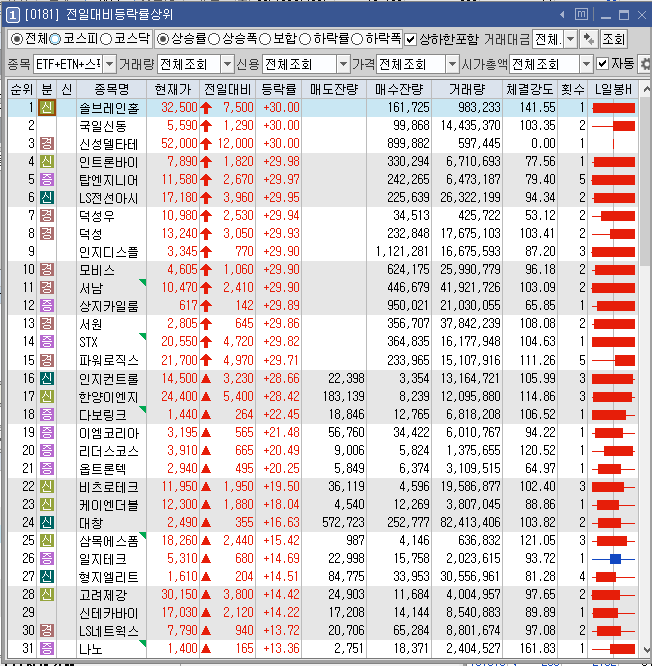Click the 경 badge on 모비스 row

47,269
